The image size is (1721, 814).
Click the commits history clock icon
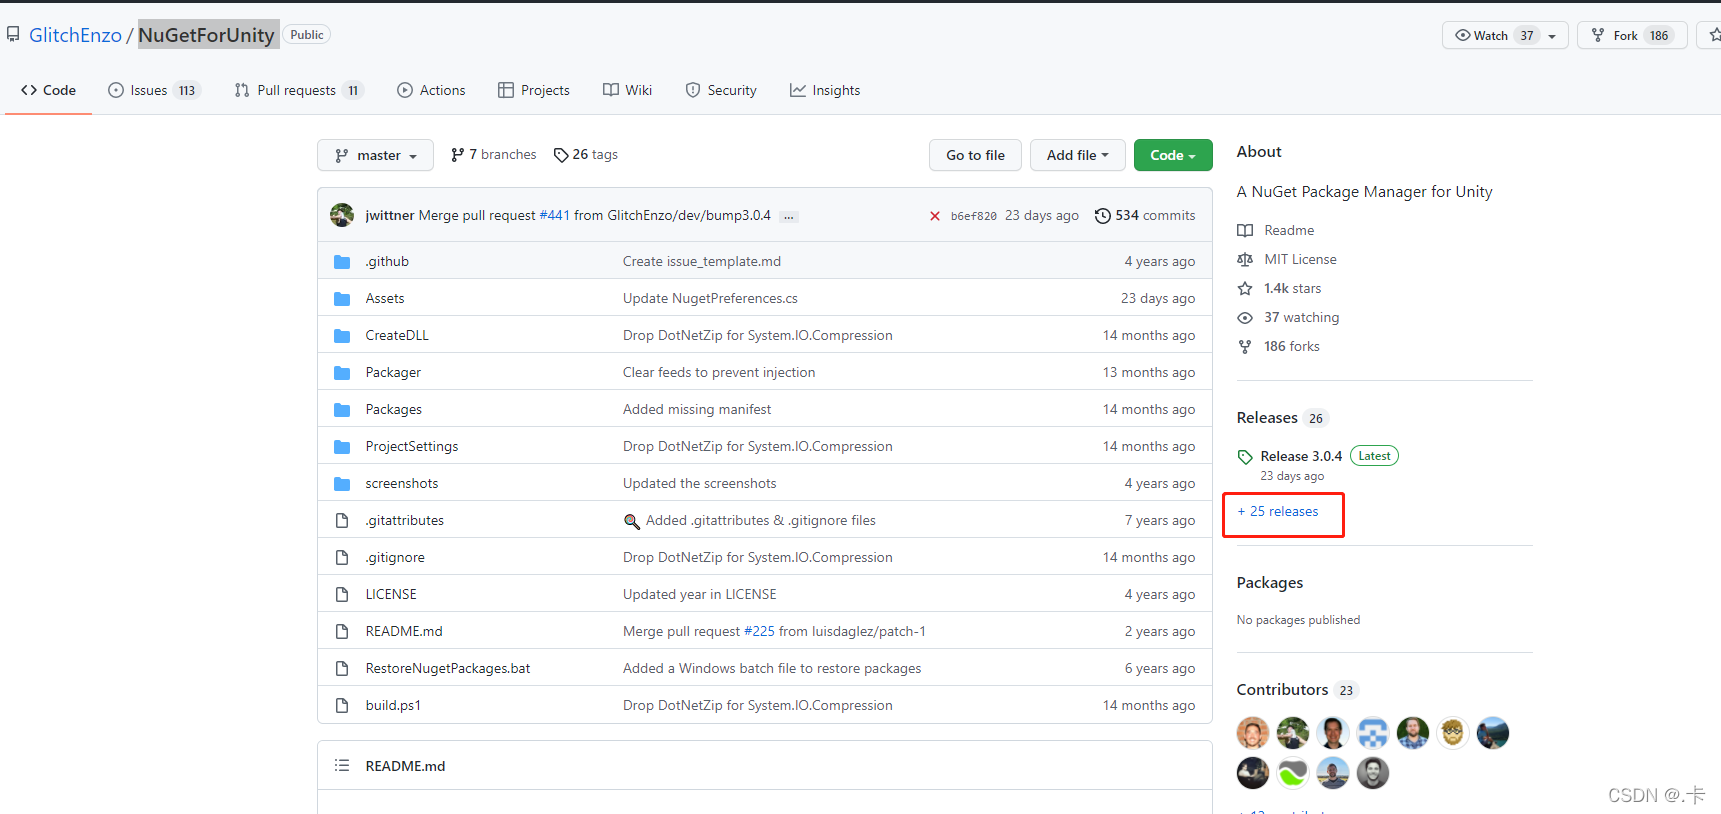click(1102, 216)
